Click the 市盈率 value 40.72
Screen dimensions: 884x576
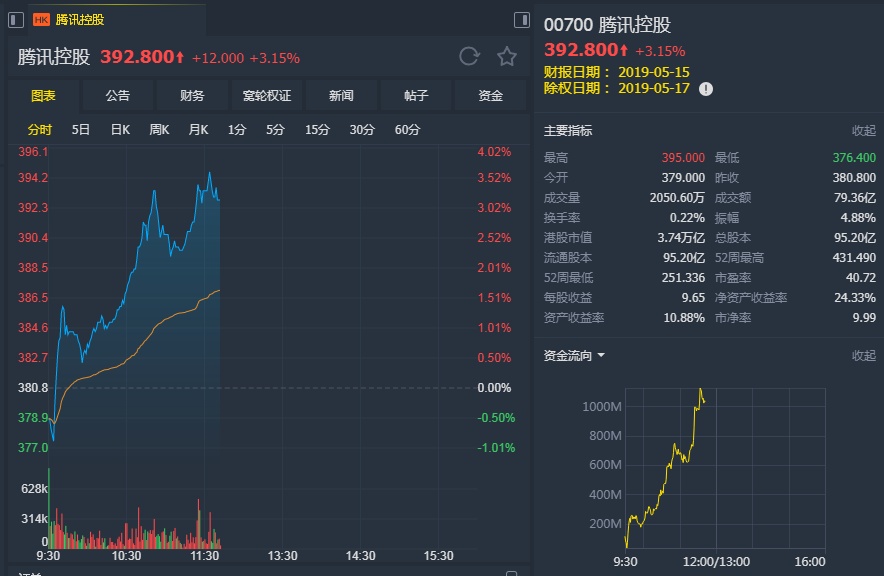coord(861,278)
